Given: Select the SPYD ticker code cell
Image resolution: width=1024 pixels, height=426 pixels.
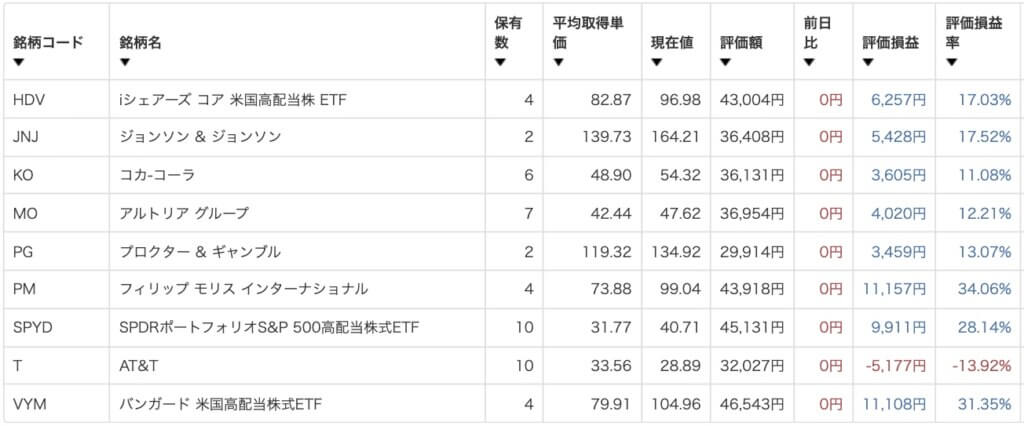Looking at the screenshot, I should click(x=33, y=328).
